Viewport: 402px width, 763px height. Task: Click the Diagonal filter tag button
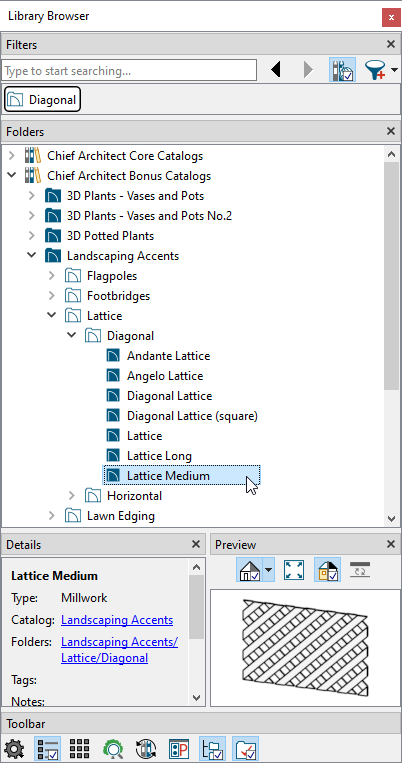[42, 100]
